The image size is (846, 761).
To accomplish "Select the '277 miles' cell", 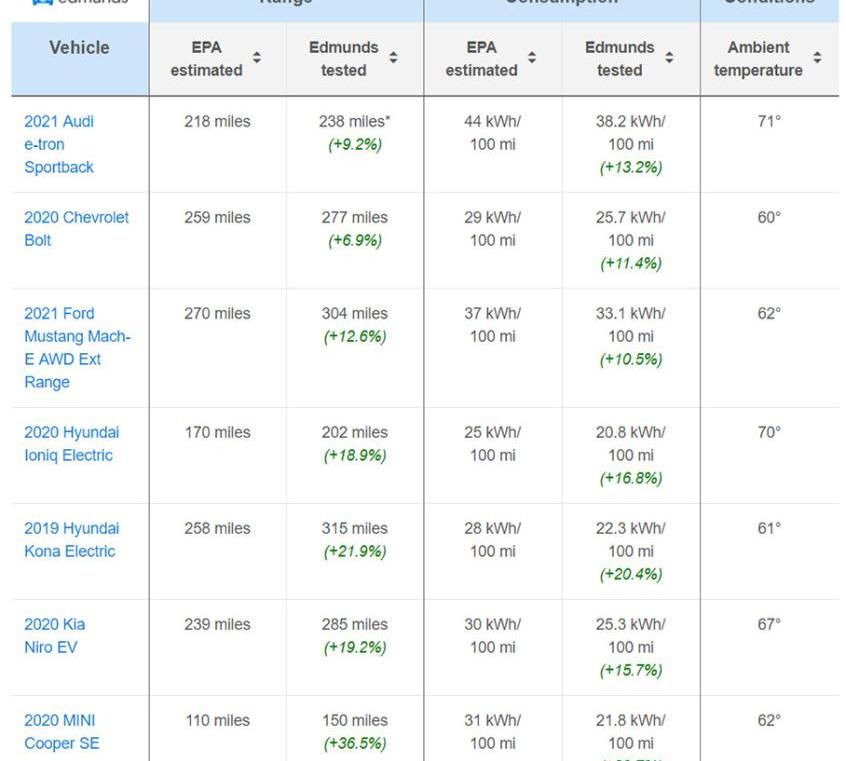I will [x=354, y=218].
